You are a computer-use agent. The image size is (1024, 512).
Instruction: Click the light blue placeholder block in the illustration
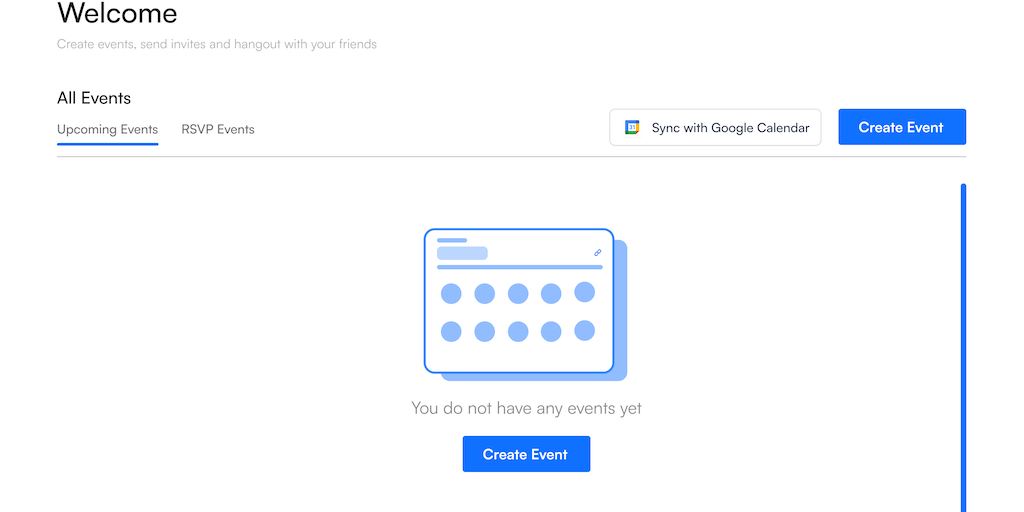(462, 253)
